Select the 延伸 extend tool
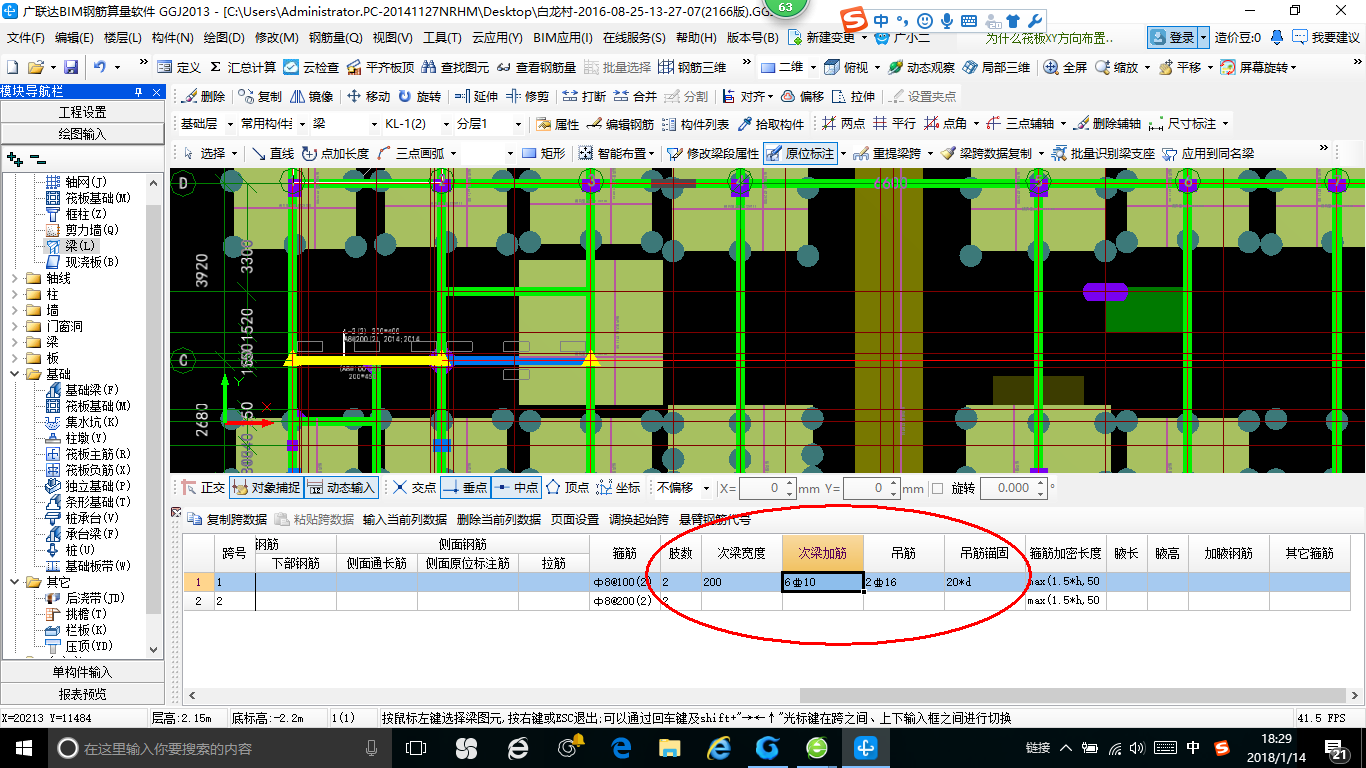The width and height of the screenshot is (1366, 768). point(476,96)
